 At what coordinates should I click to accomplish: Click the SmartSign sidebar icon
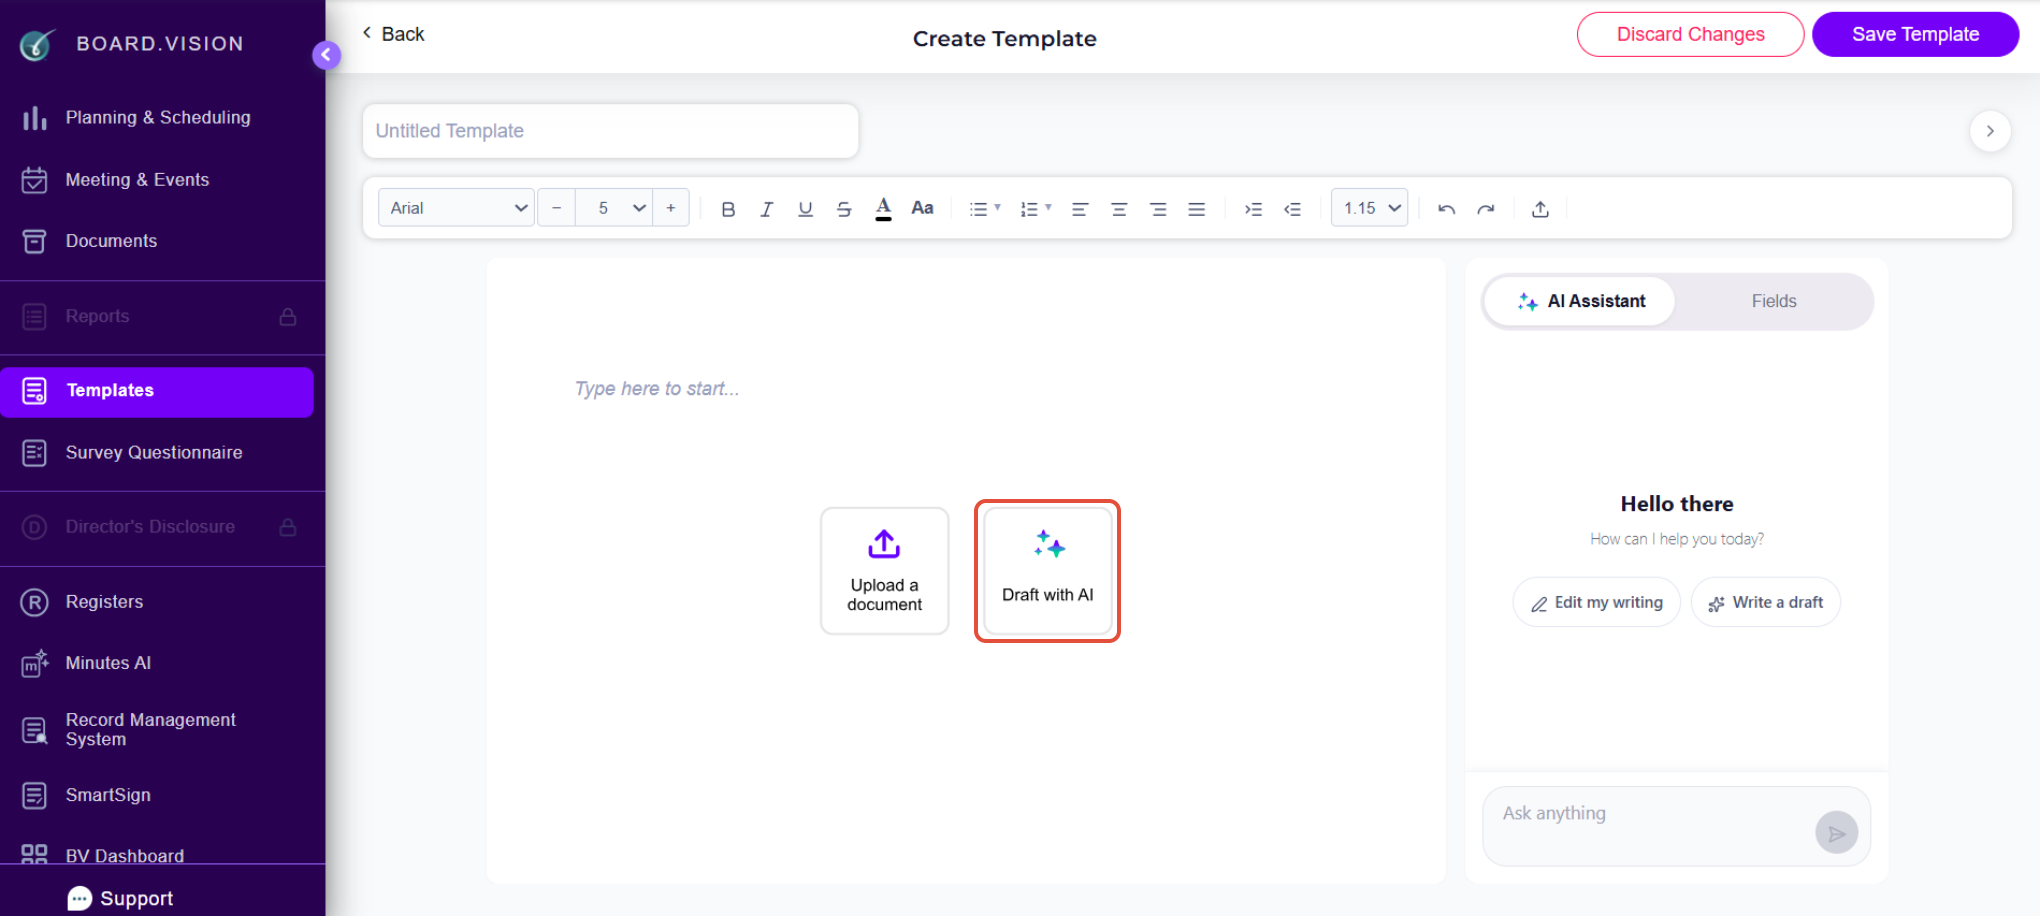tap(34, 795)
